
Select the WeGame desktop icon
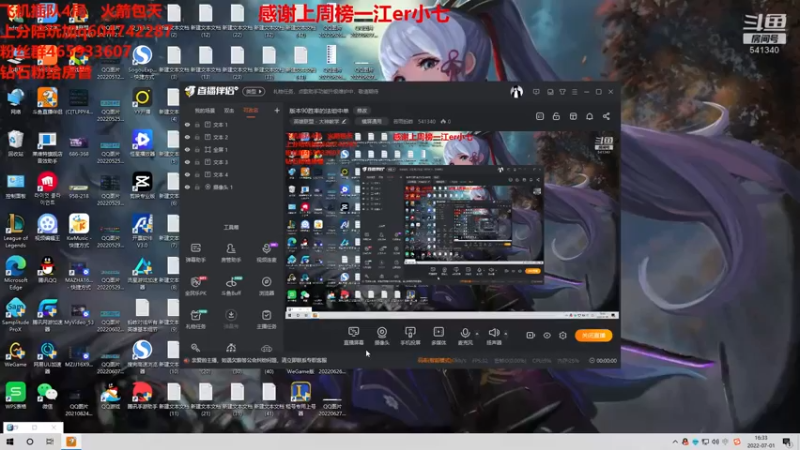click(x=15, y=355)
